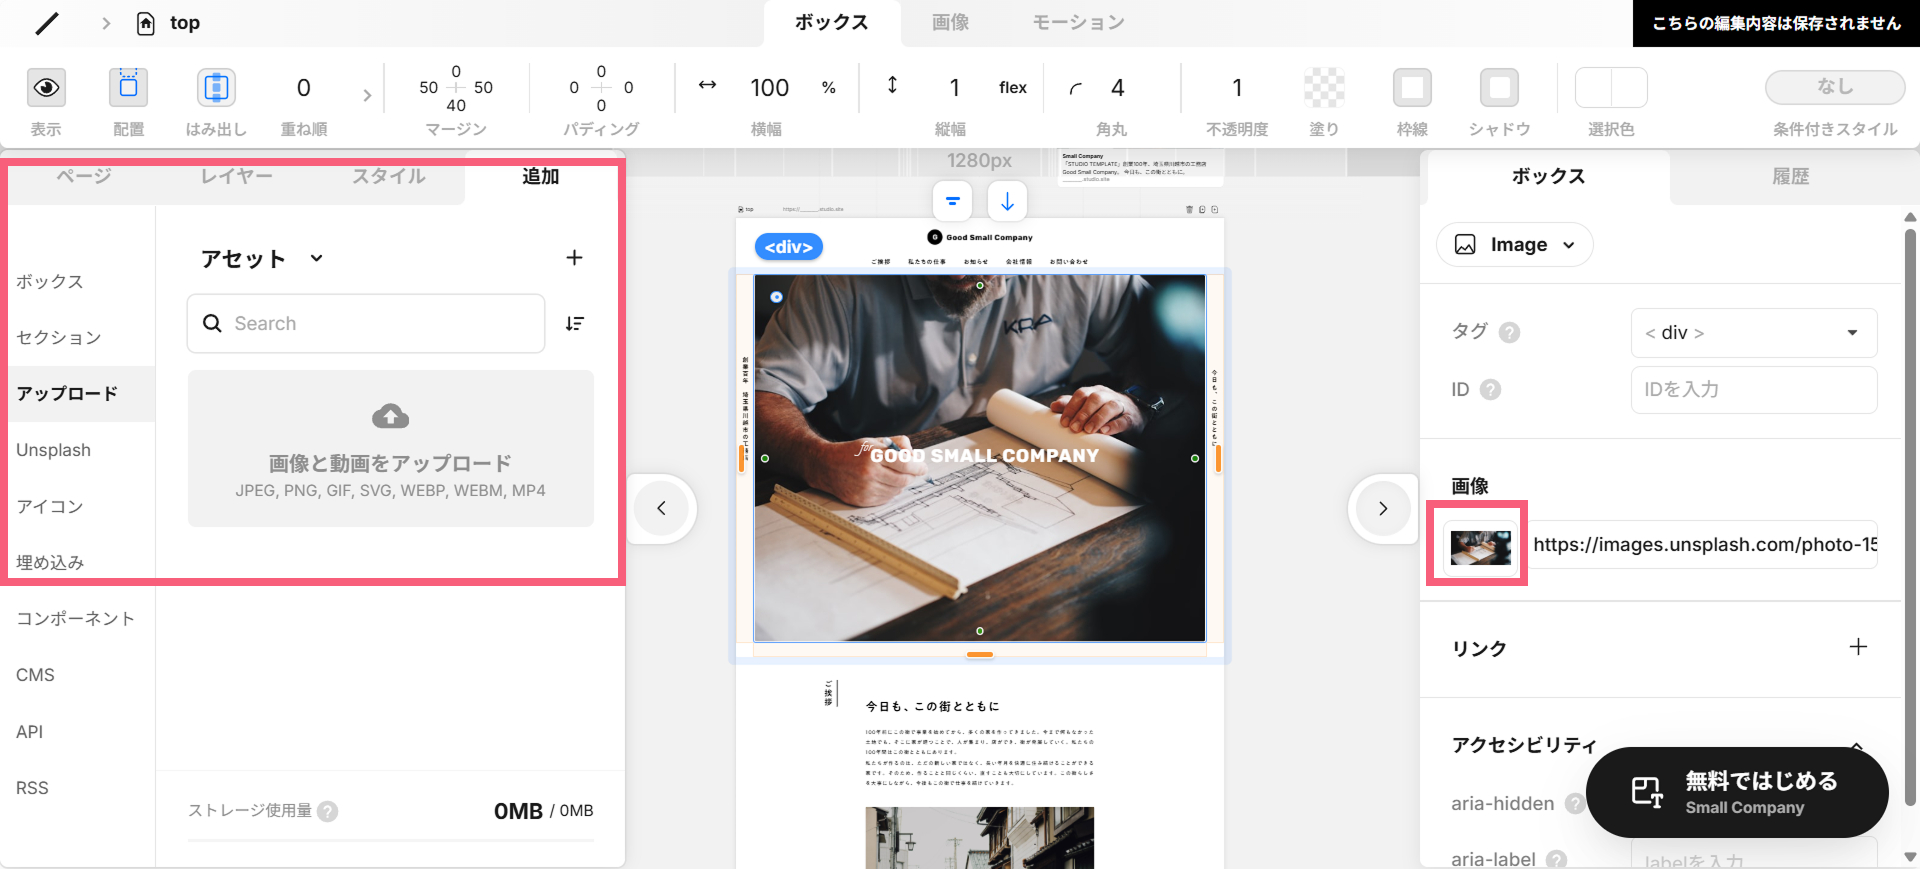
Task: Open the タグ div dropdown
Action: (x=1754, y=333)
